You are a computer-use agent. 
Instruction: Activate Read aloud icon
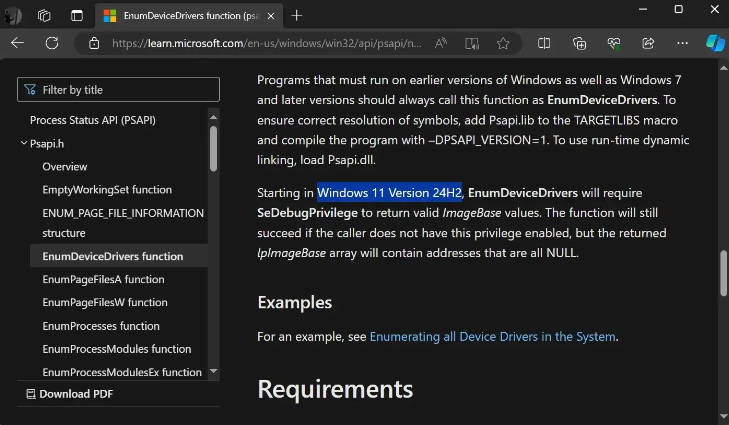click(x=441, y=43)
